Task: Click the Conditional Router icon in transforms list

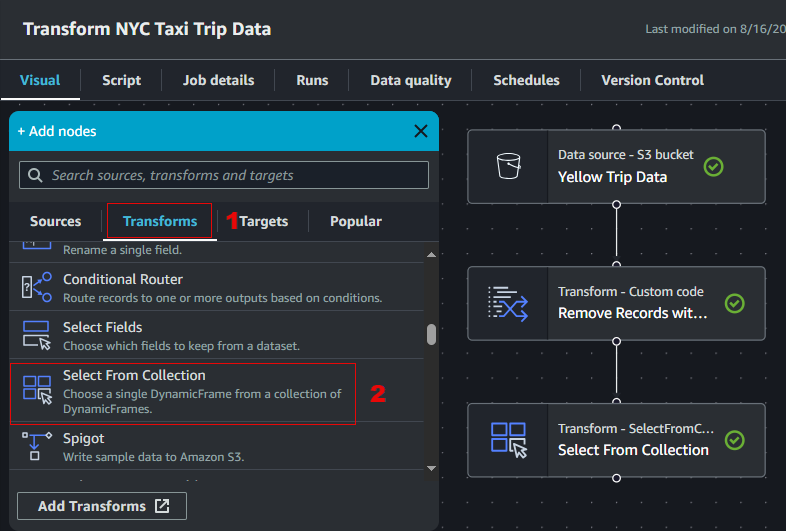Action: tap(37, 287)
